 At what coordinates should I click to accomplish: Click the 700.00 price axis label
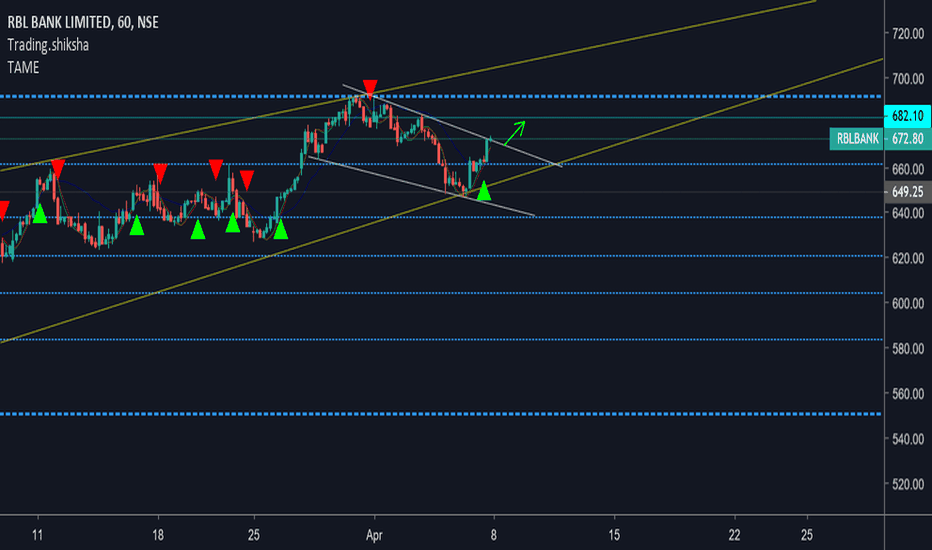point(908,78)
